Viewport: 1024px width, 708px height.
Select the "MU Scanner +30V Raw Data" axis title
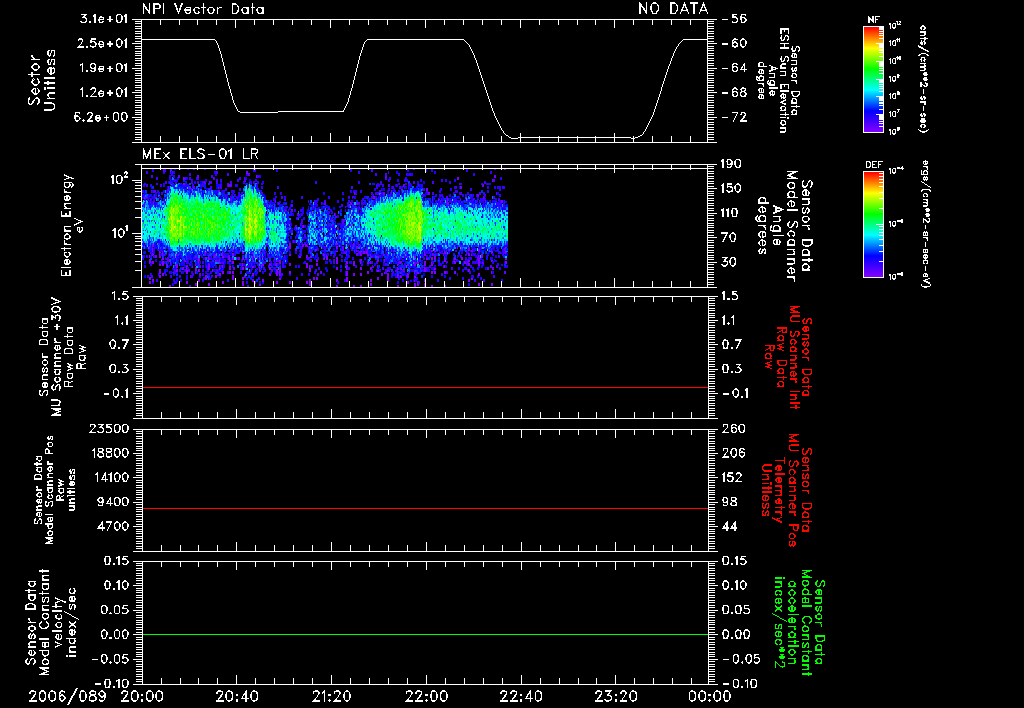(x=62, y=357)
